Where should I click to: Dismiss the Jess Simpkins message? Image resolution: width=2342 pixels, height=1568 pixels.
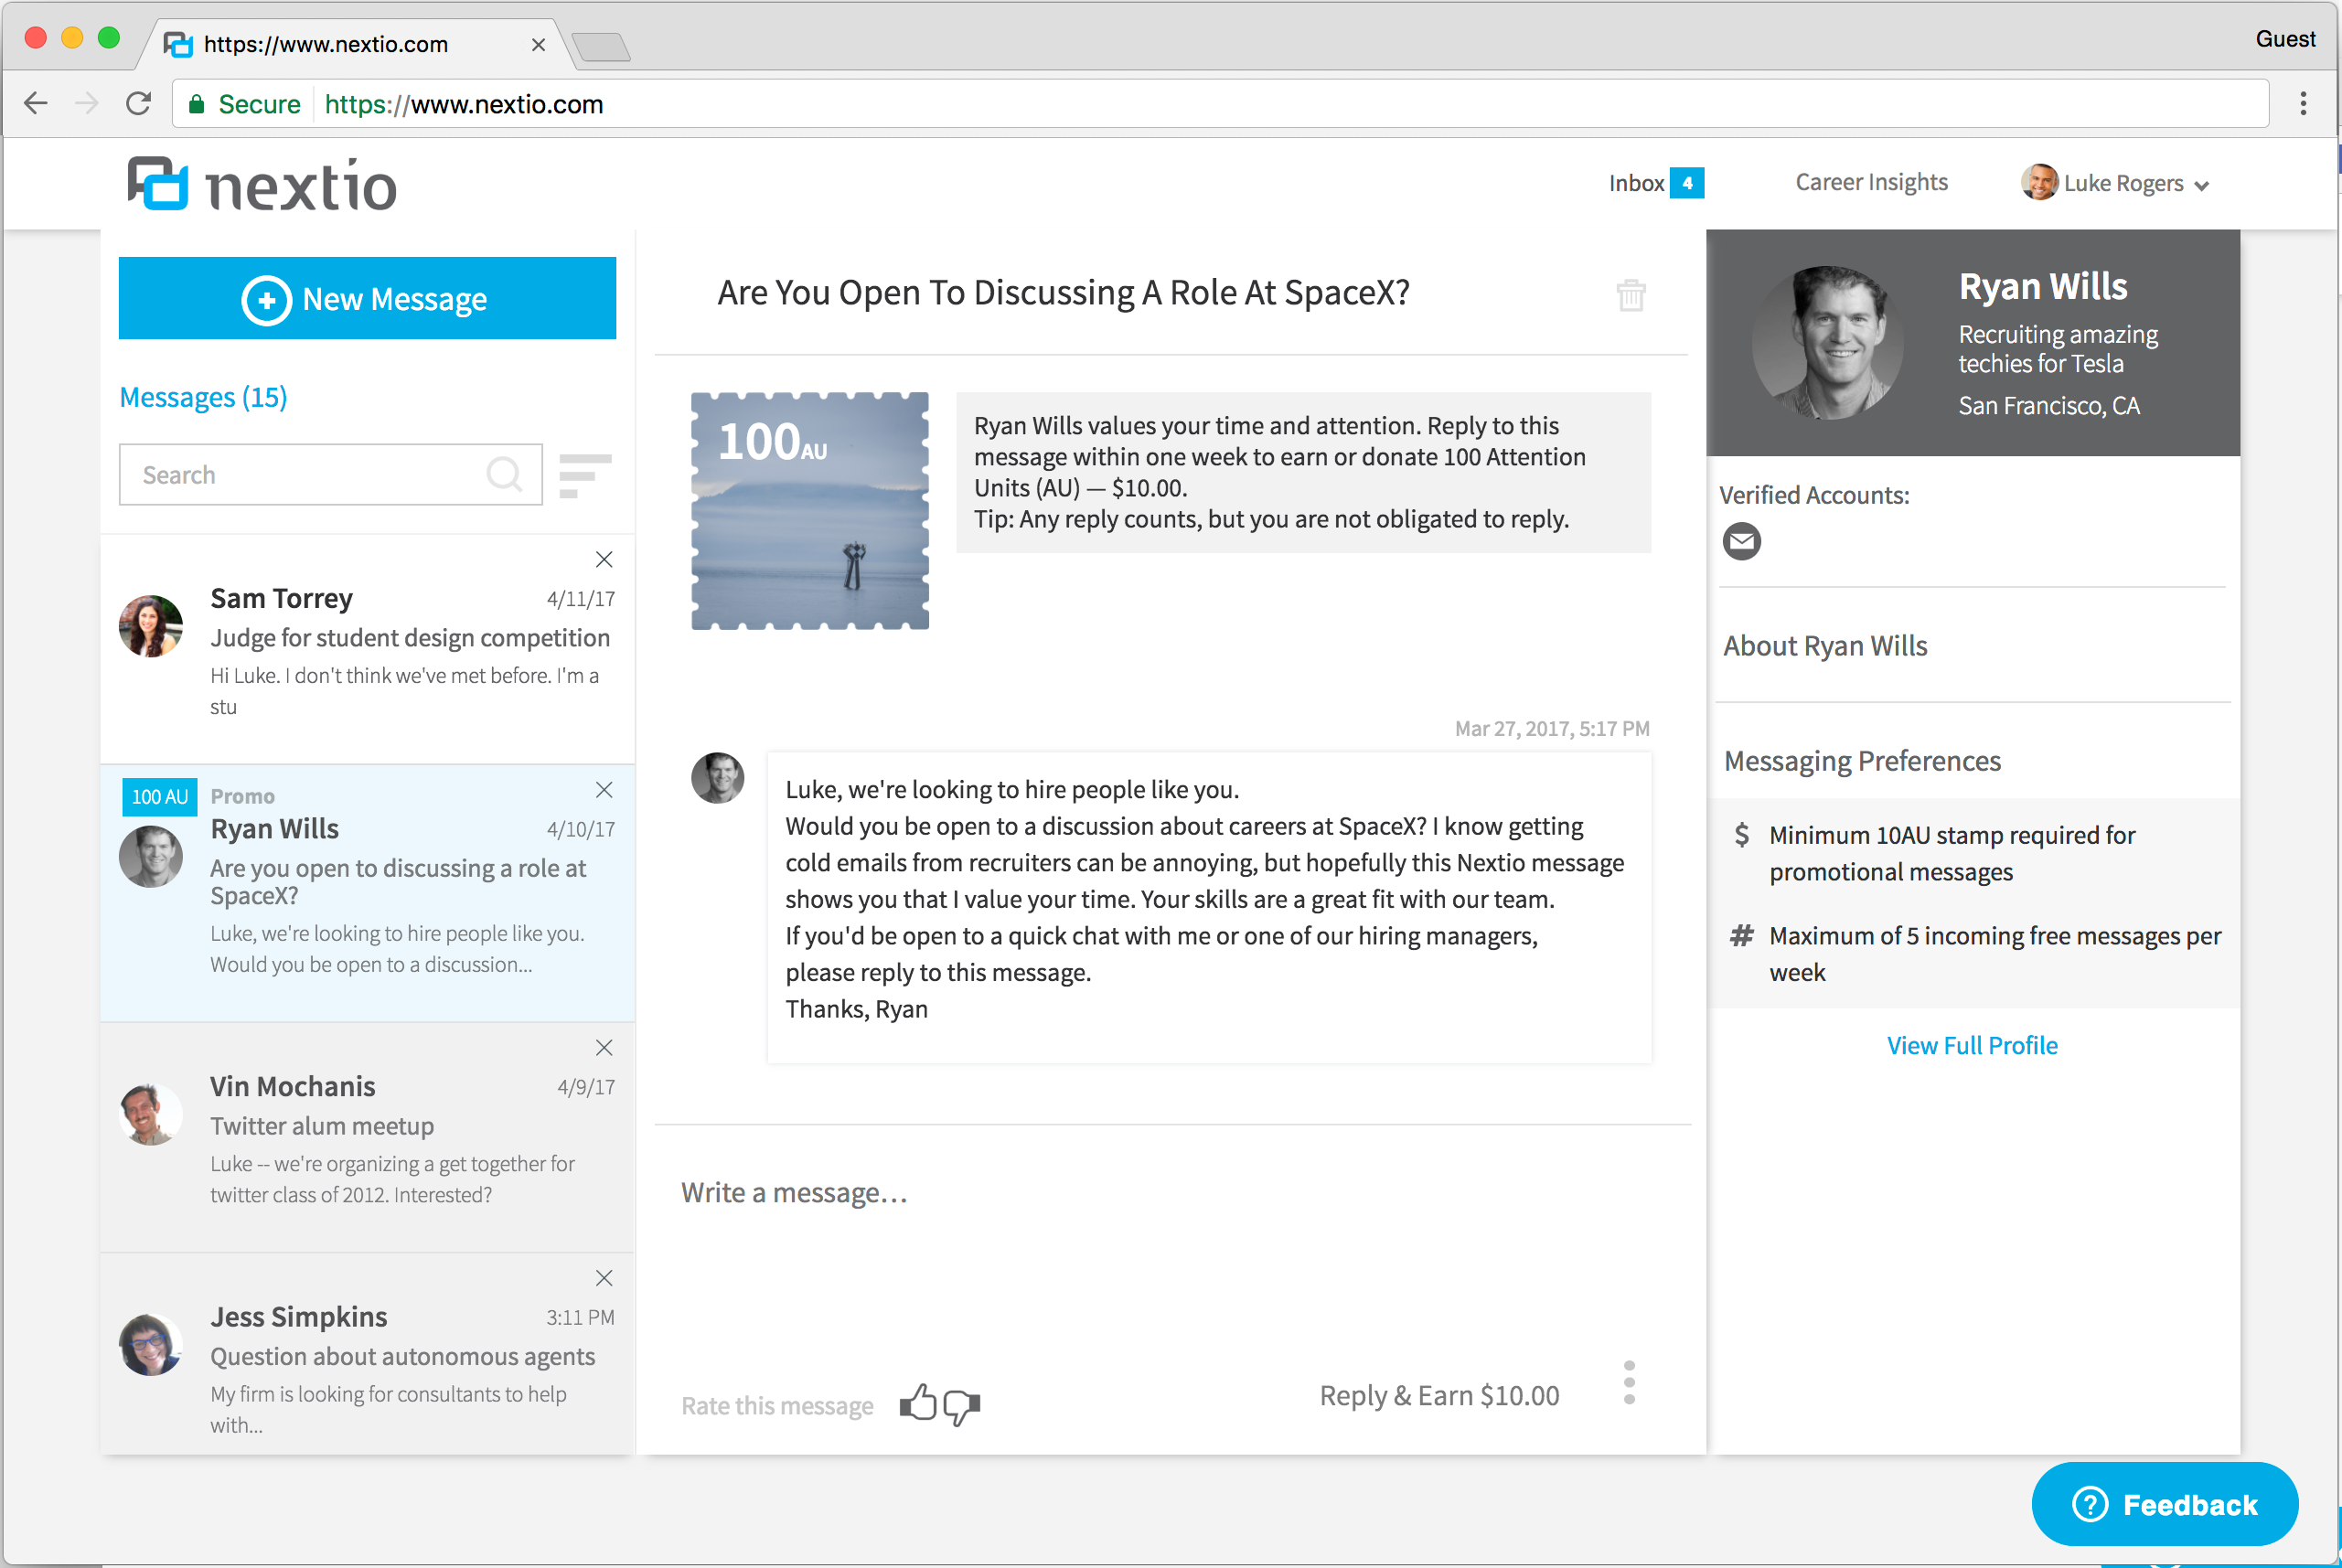[604, 1278]
